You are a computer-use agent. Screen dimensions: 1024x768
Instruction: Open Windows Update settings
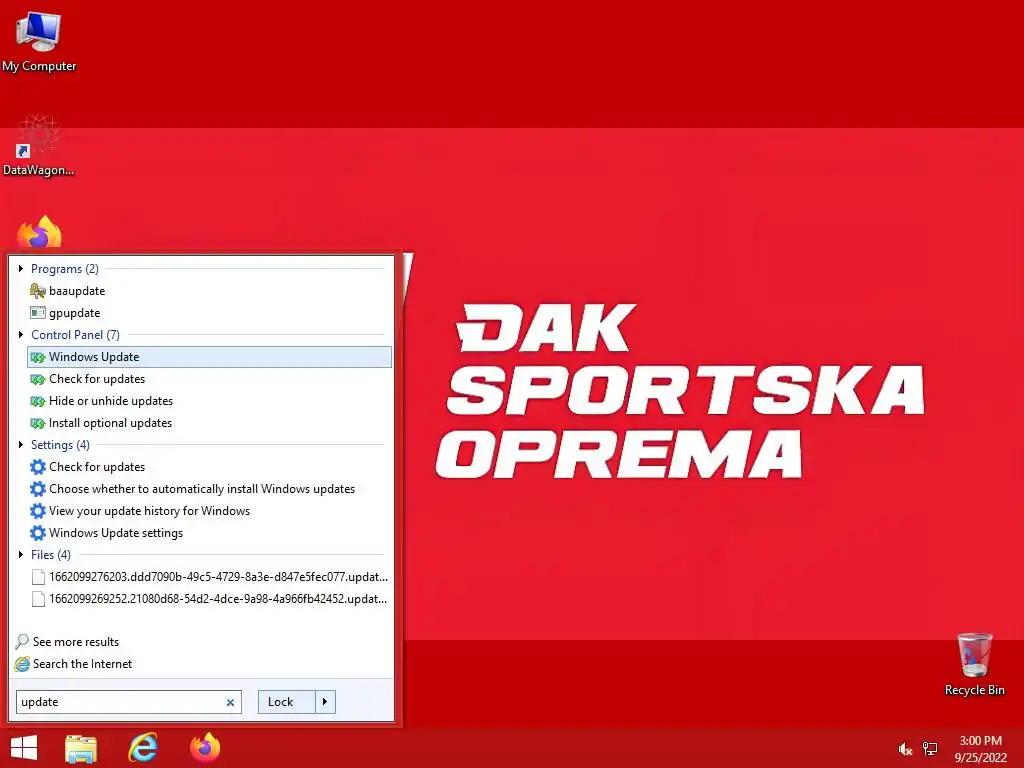click(209, 533)
